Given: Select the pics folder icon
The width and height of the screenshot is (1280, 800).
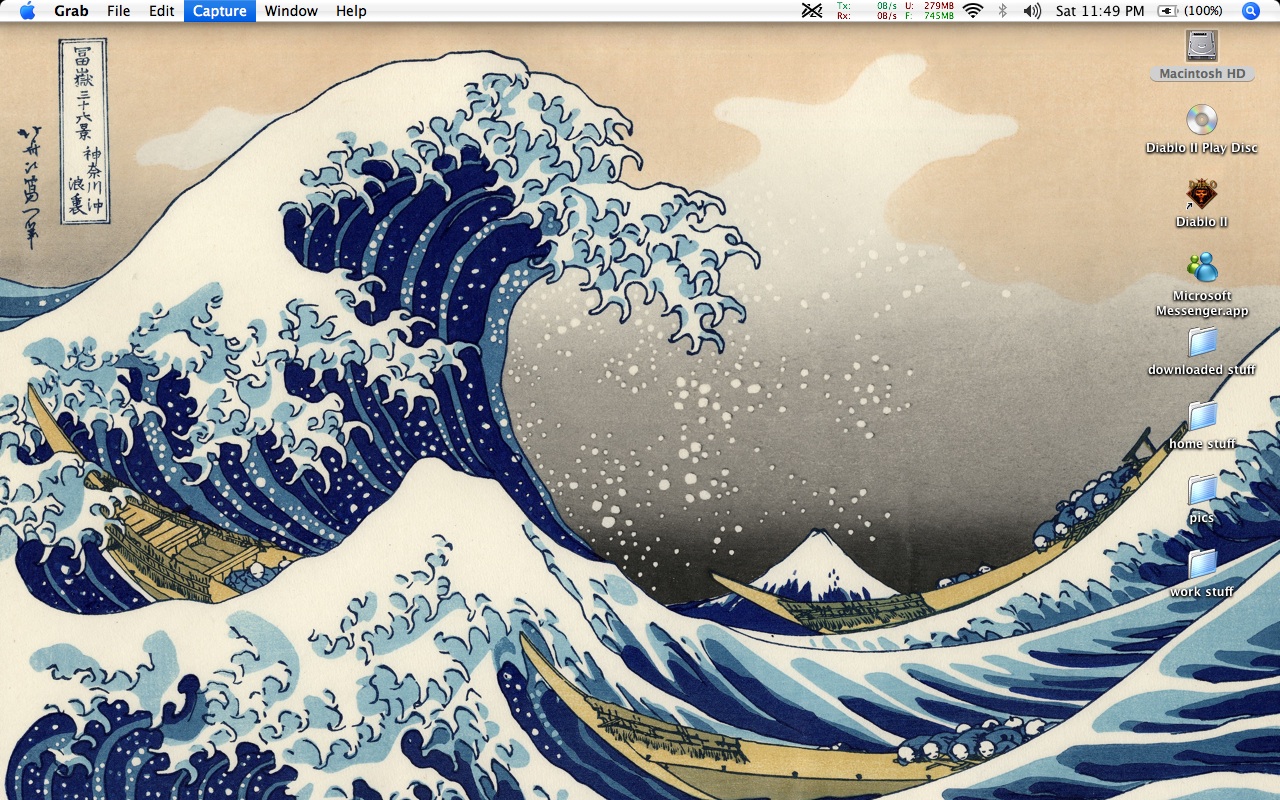Looking at the screenshot, I should click(x=1202, y=490).
